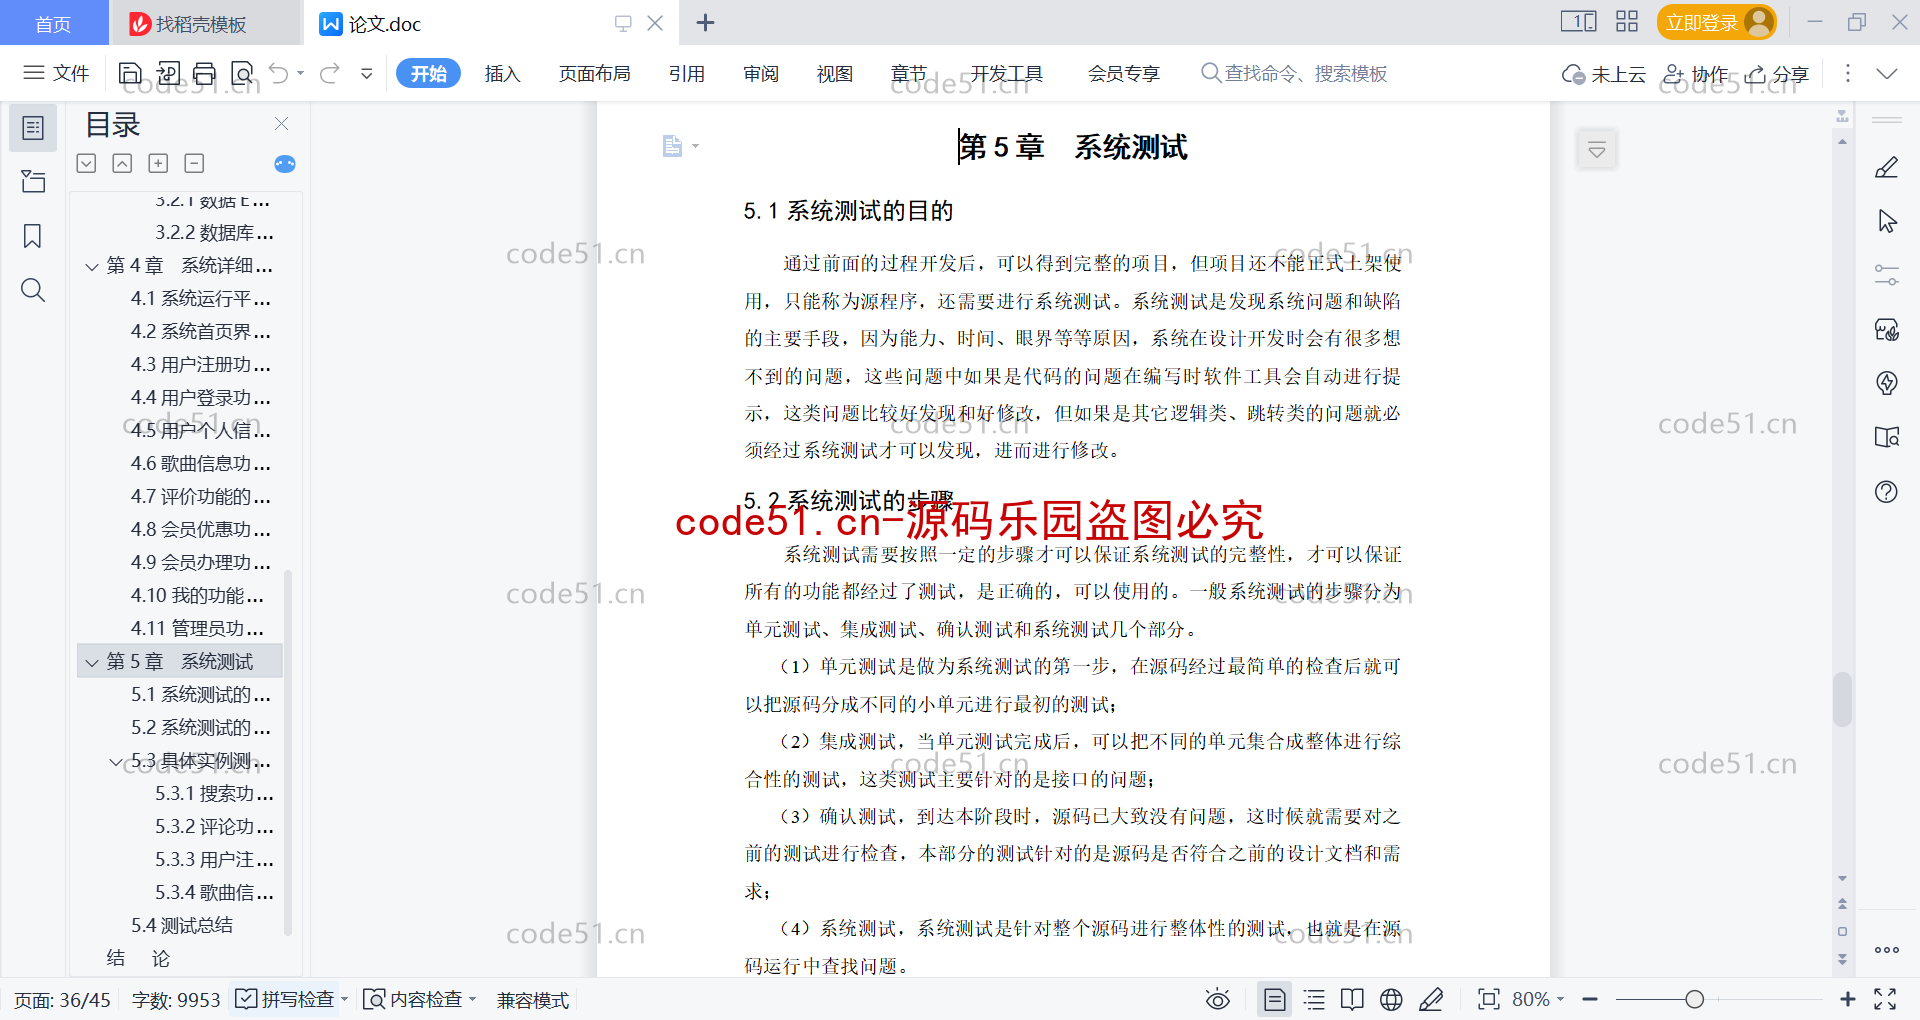1920x1020 pixels.
Task: Select outline entry 4.10 我的功能
Action: coord(197,596)
